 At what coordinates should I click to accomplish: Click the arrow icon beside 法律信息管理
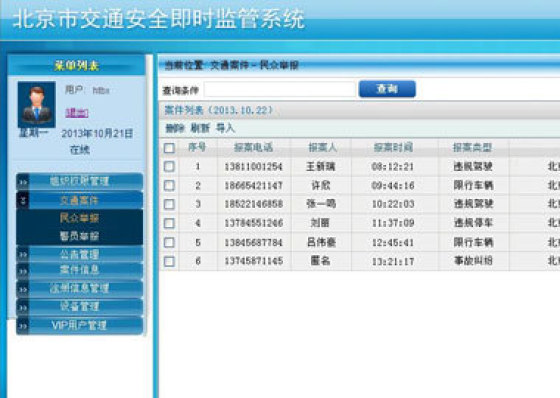pyautogui.click(x=23, y=289)
